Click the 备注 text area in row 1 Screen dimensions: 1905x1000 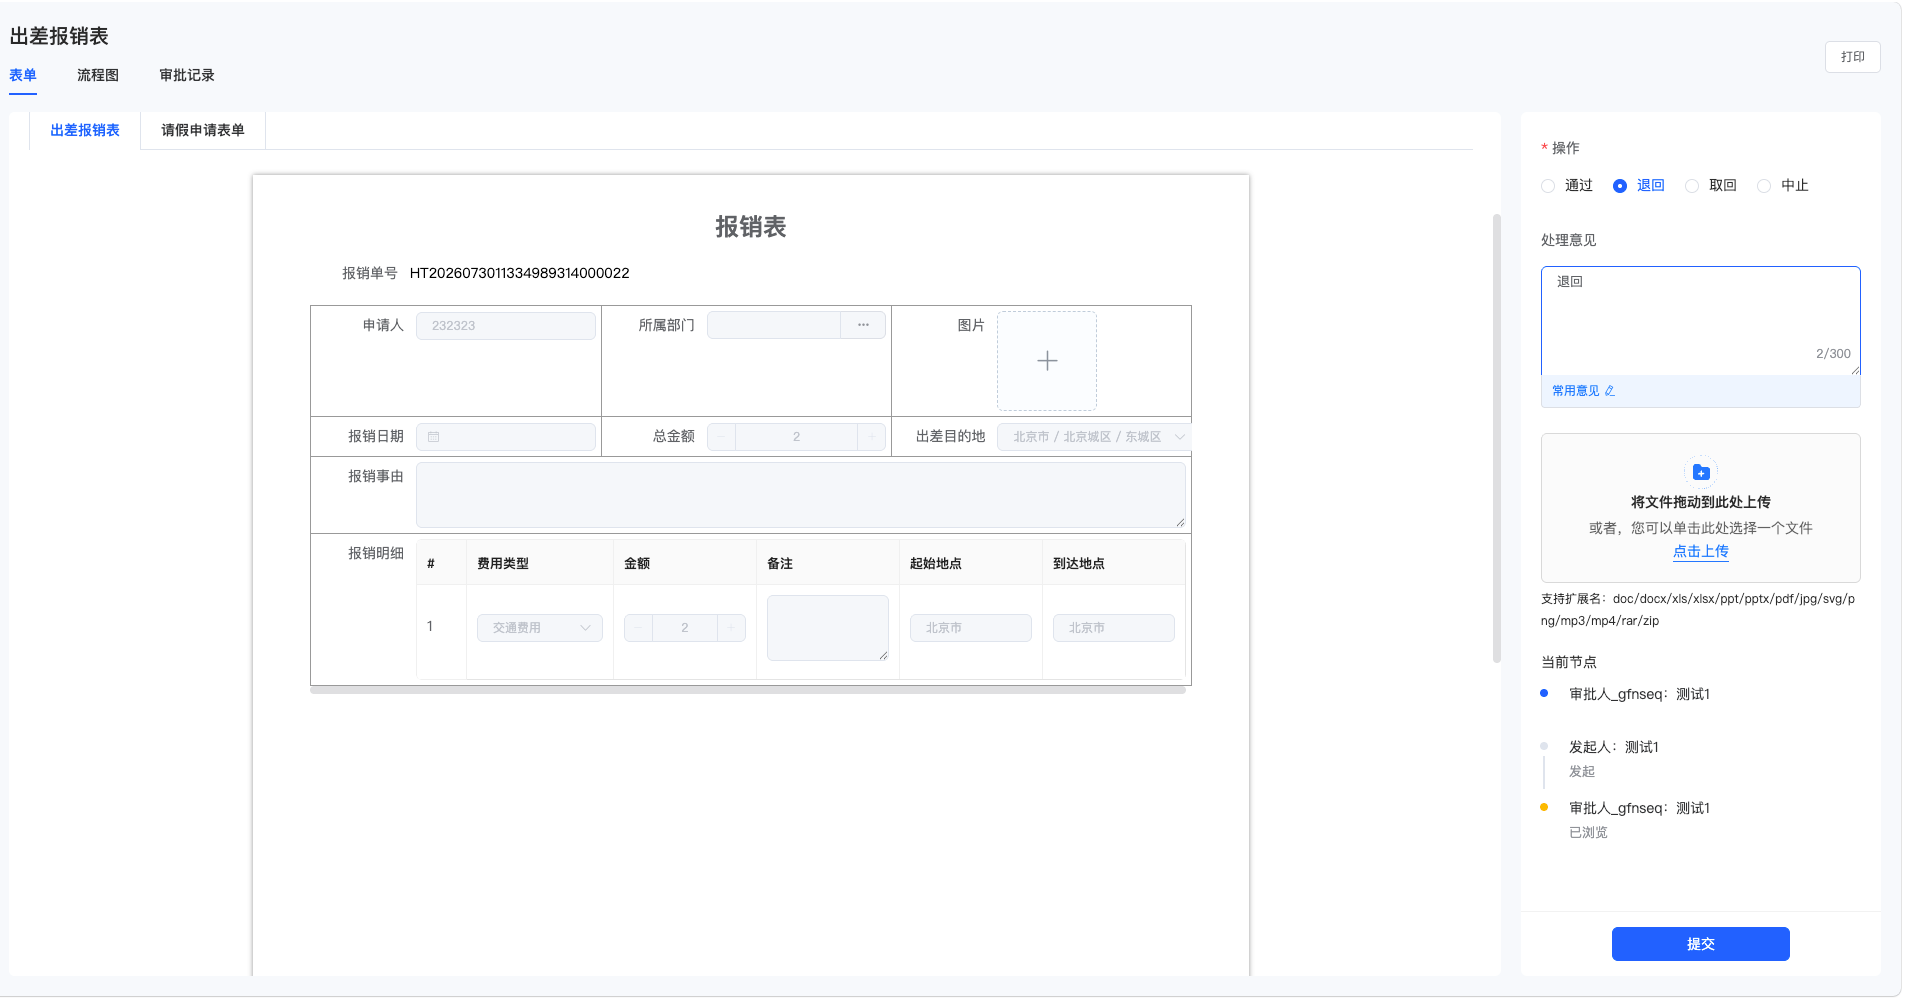click(828, 628)
